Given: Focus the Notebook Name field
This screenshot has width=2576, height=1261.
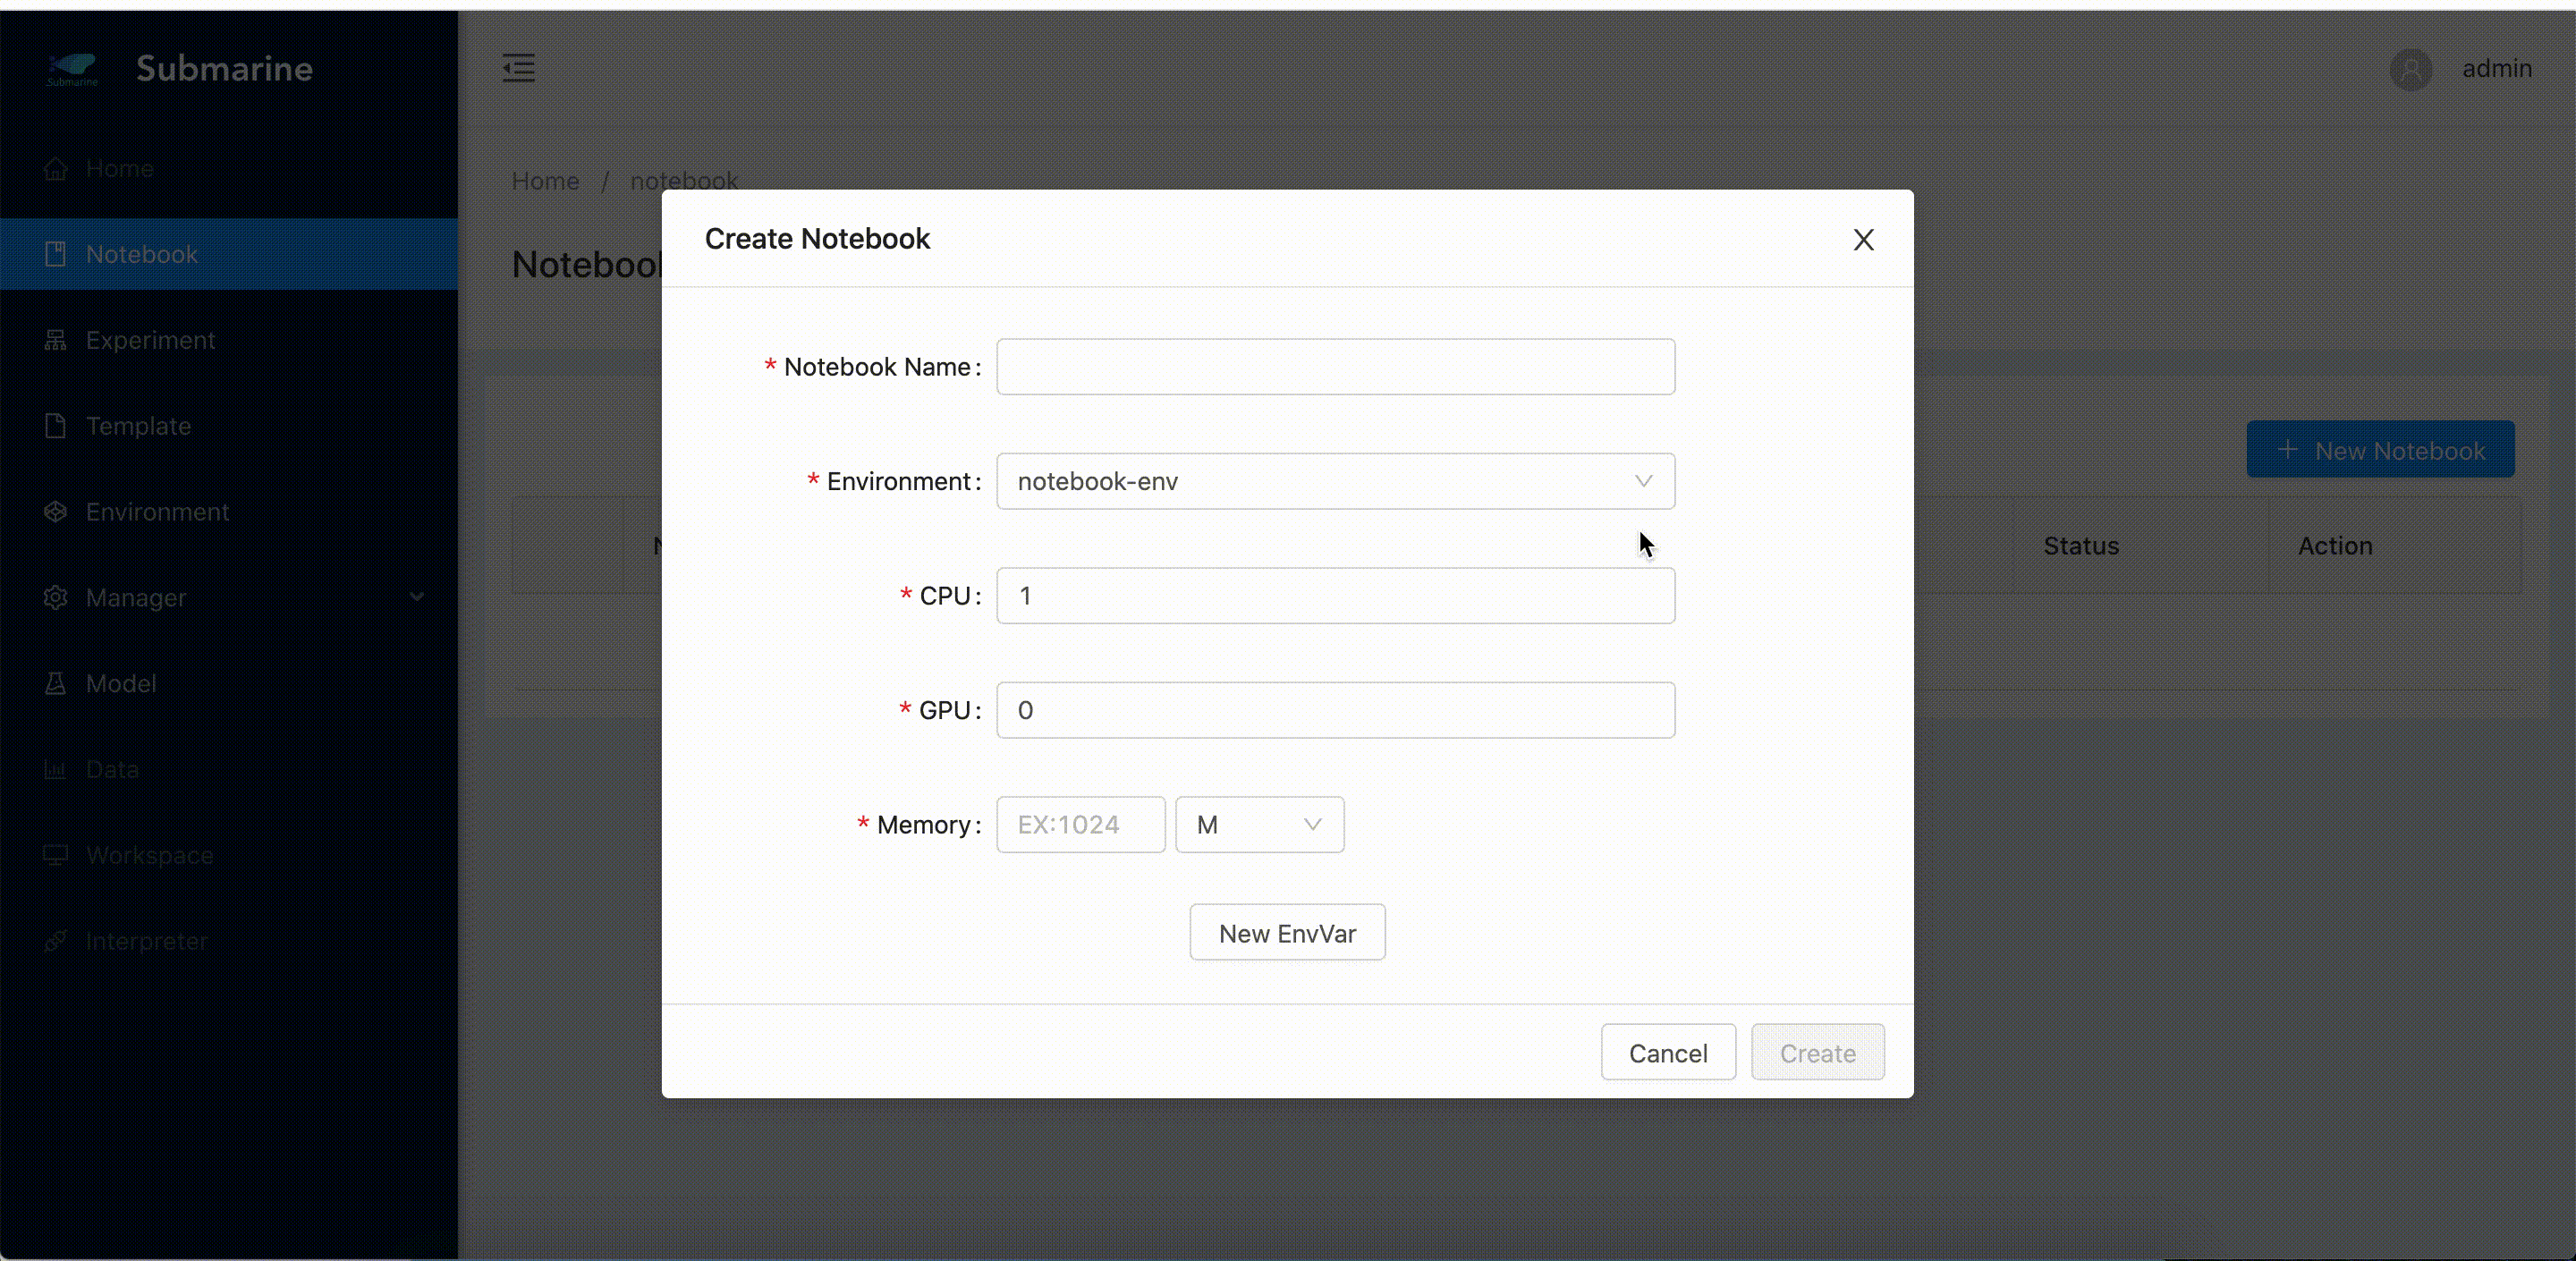Looking at the screenshot, I should coord(1335,367).
